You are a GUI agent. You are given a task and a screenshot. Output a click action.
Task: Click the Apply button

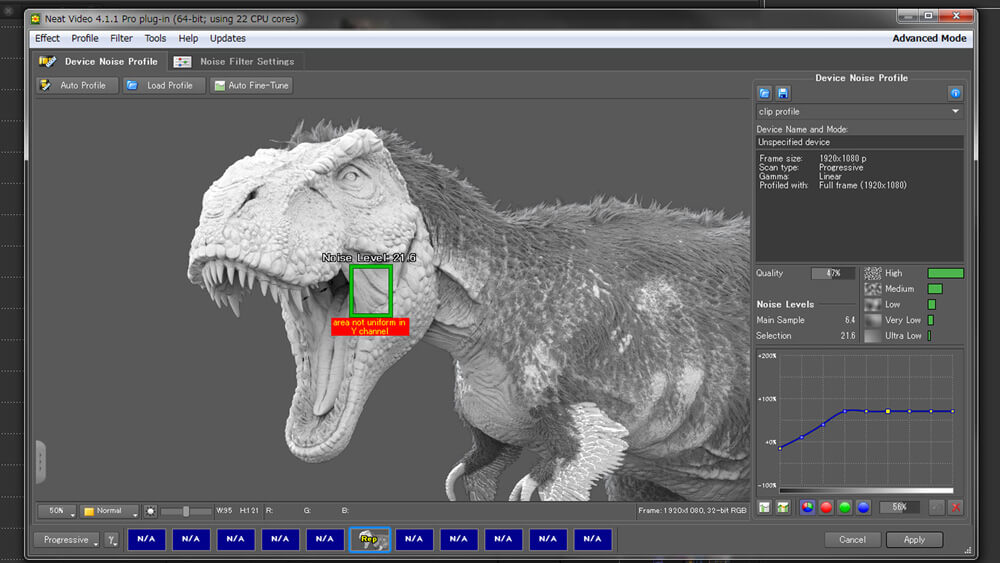(914, 539)
